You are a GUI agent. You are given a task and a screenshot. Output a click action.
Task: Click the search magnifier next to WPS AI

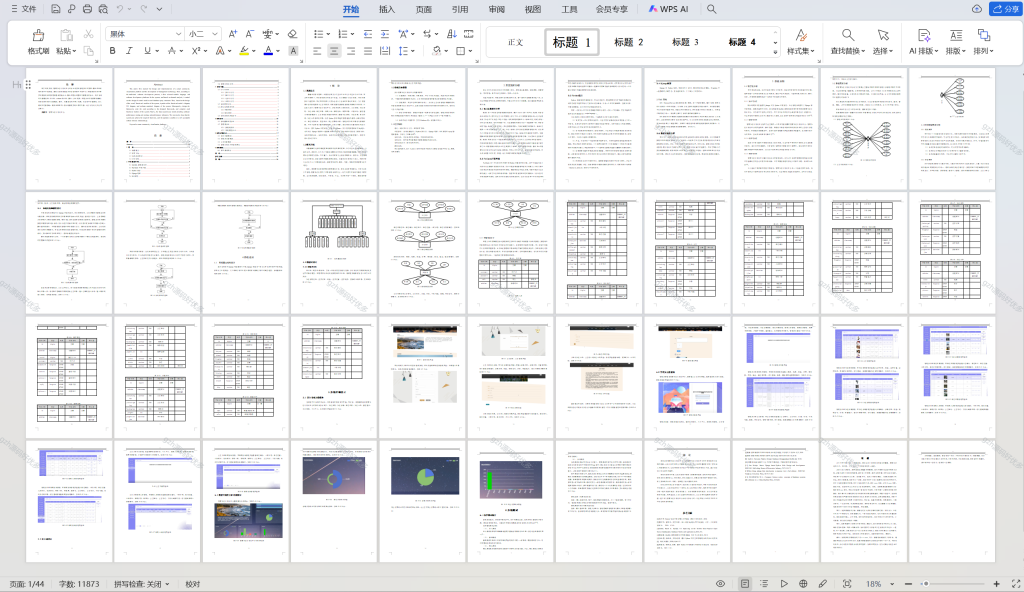point(711,9)
